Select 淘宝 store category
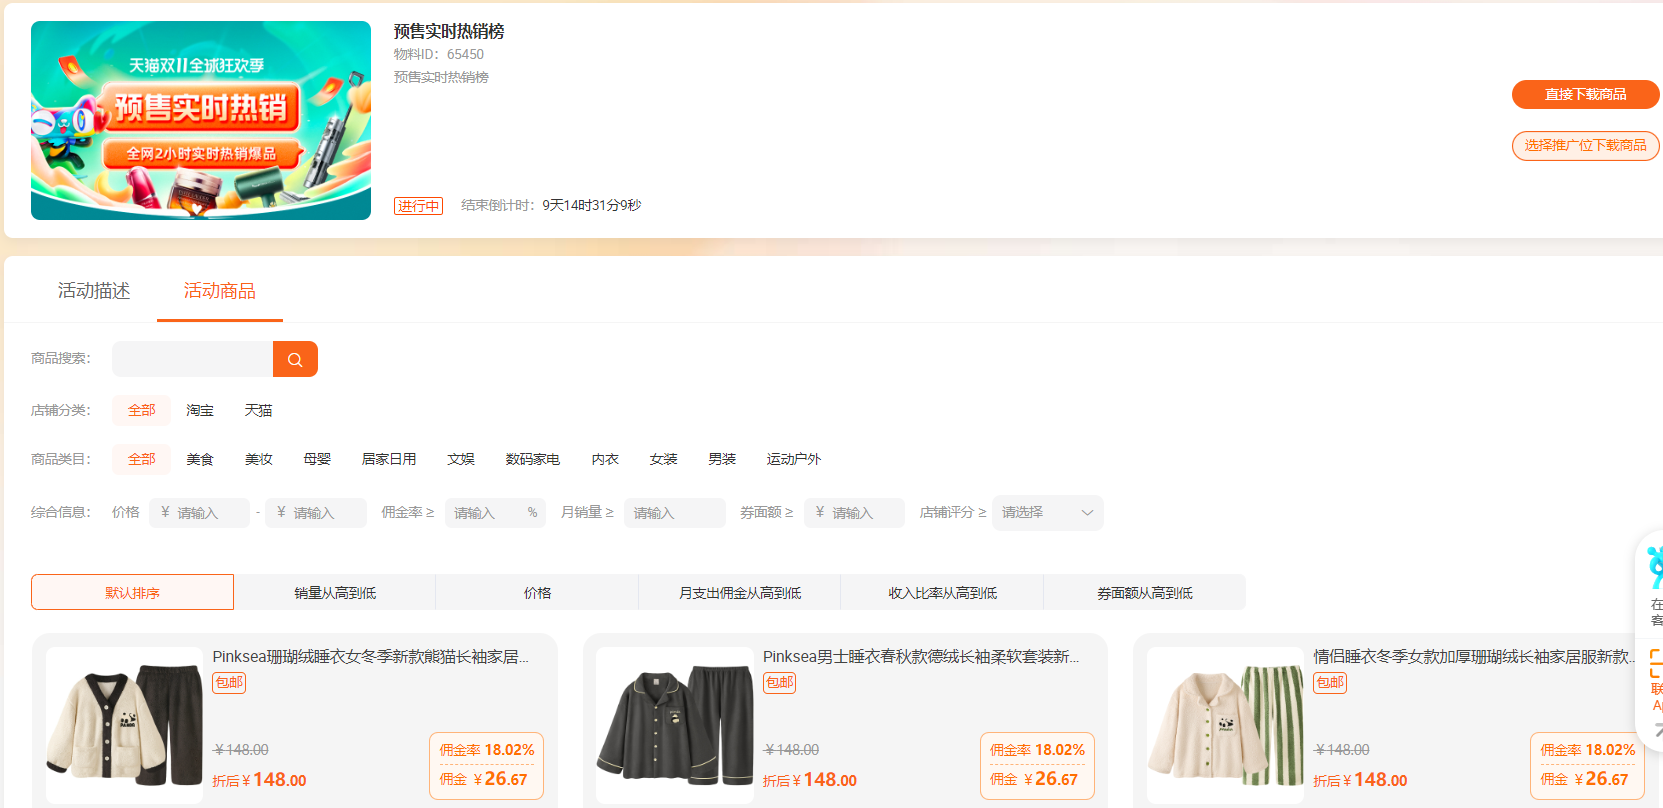This screenshot has width=1663, height=808. (200, 410)
